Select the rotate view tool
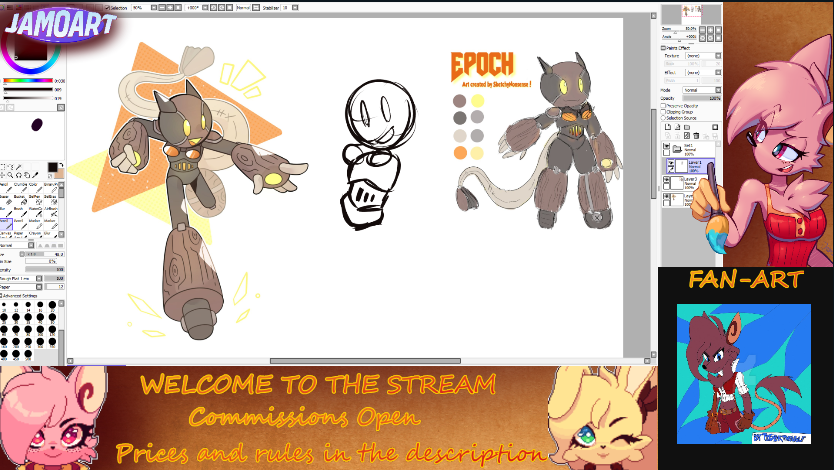 (x=19, y=175)
